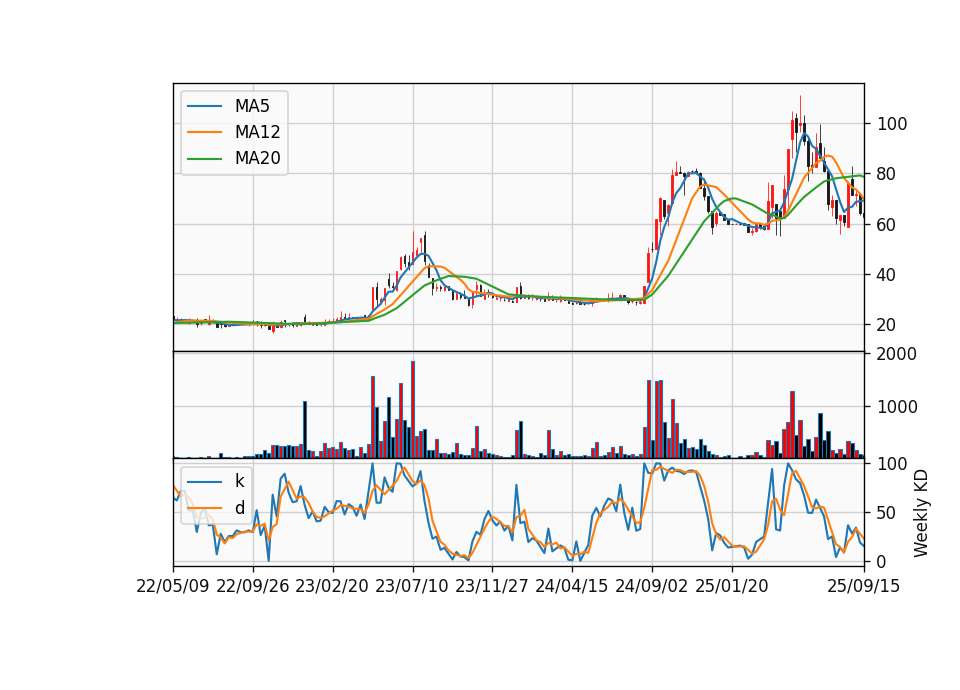This screenshot has width=960, height=690.
Task: Click the k legend label
Action: (239, 481)
